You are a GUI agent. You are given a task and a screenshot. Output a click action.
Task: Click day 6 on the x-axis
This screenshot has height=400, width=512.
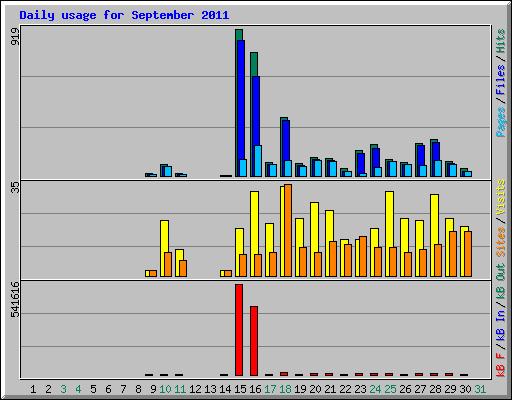click(x=108, y=389)
